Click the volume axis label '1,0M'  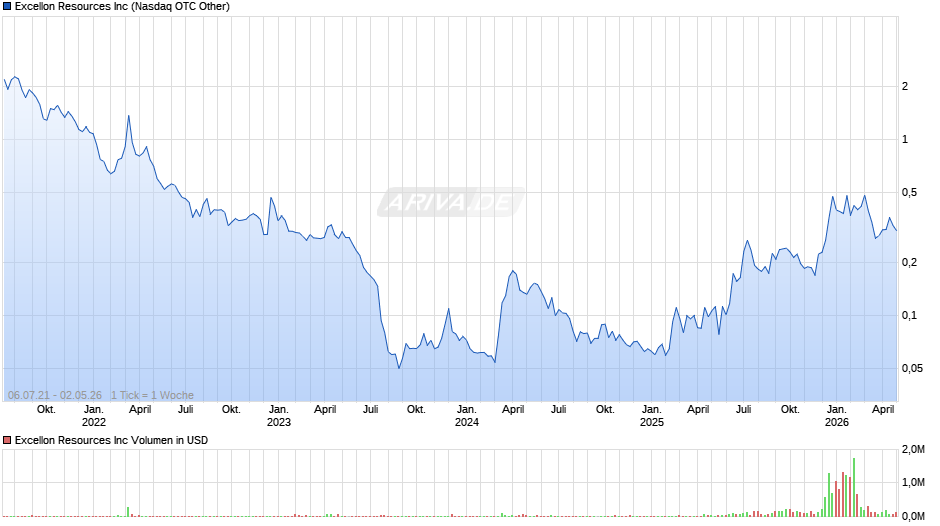[913, 482]
